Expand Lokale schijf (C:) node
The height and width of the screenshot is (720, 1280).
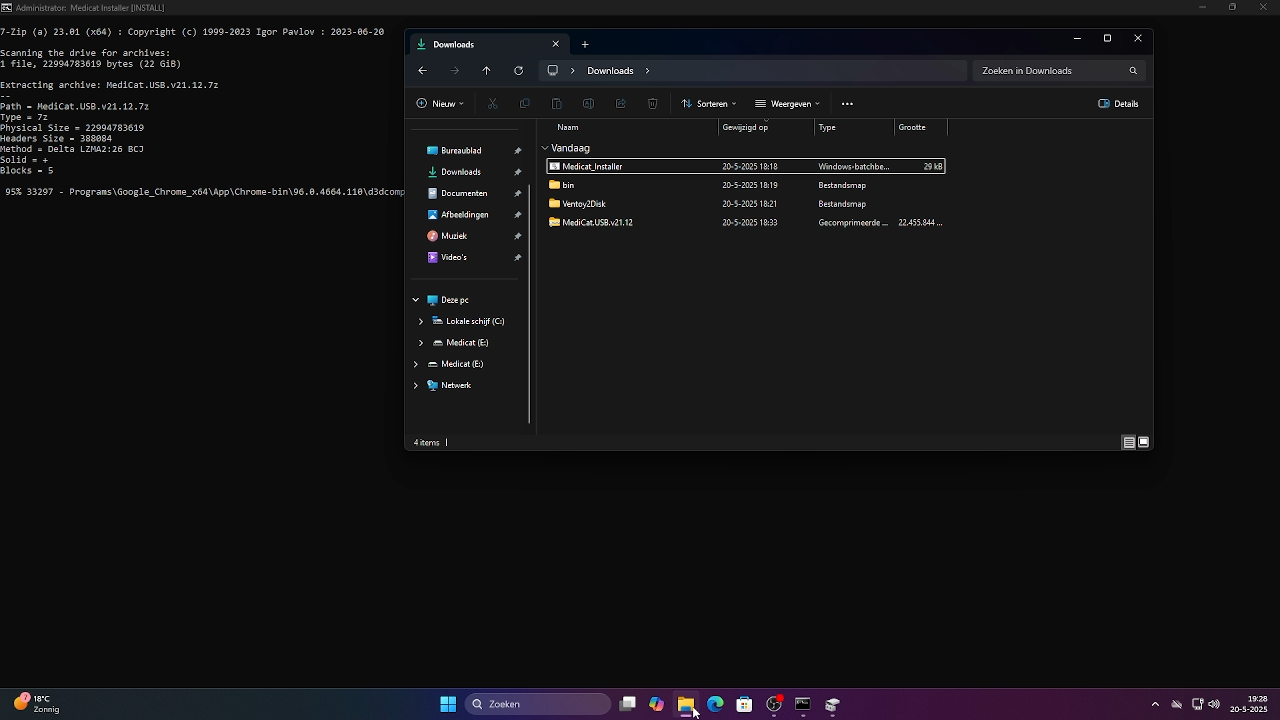(421, 321)
